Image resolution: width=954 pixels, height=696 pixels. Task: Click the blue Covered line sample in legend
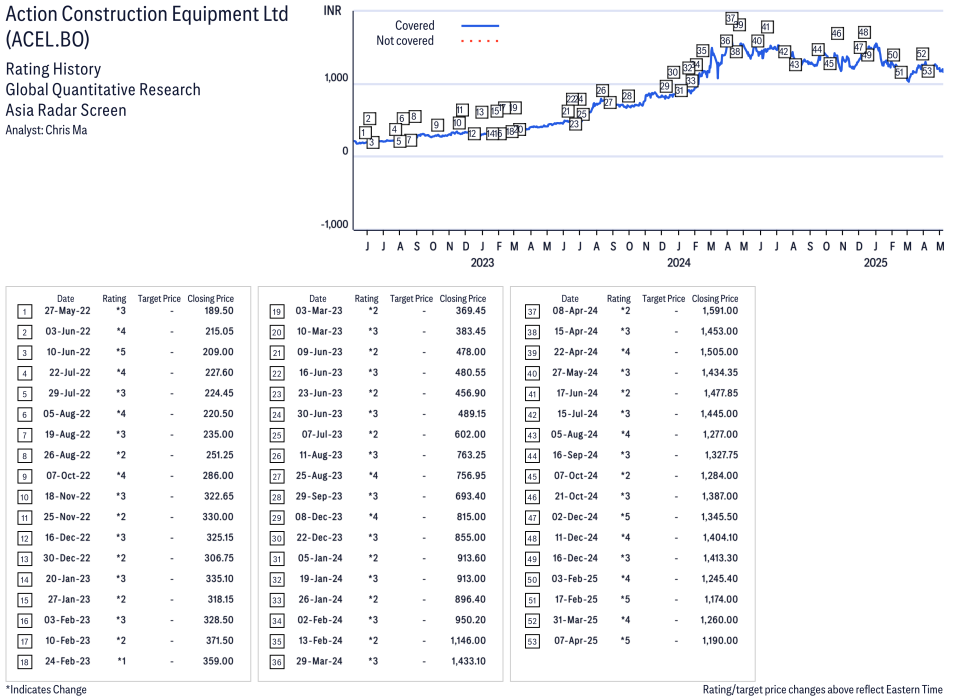coord(480,26)
